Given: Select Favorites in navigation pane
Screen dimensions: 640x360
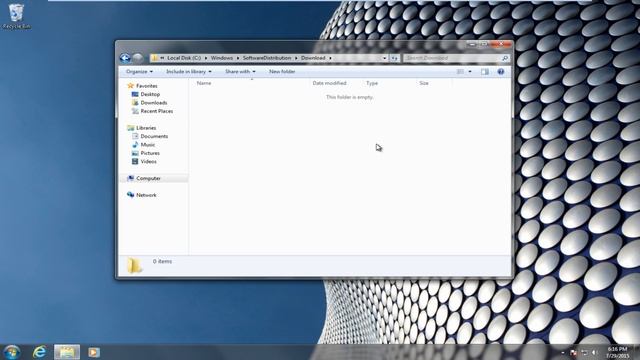Looking at the screenshot, I should pyautogui.click(x=147, y=86).
